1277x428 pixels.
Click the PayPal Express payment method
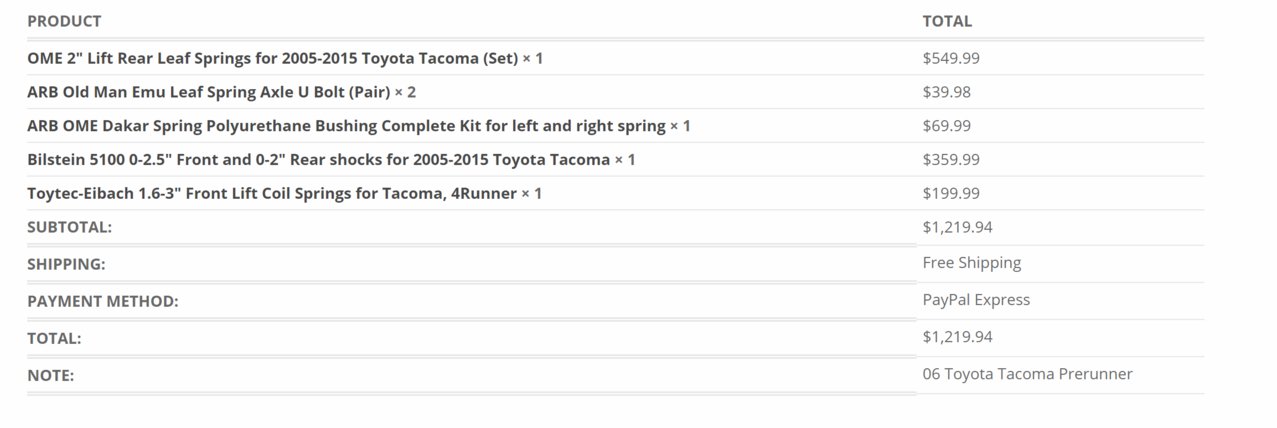976,300
